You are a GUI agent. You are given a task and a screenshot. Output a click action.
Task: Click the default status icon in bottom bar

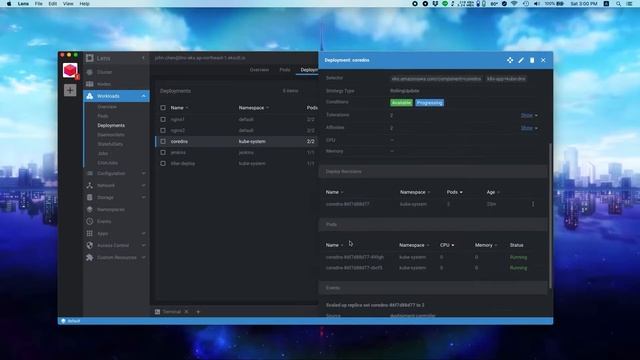click(63, 321)
